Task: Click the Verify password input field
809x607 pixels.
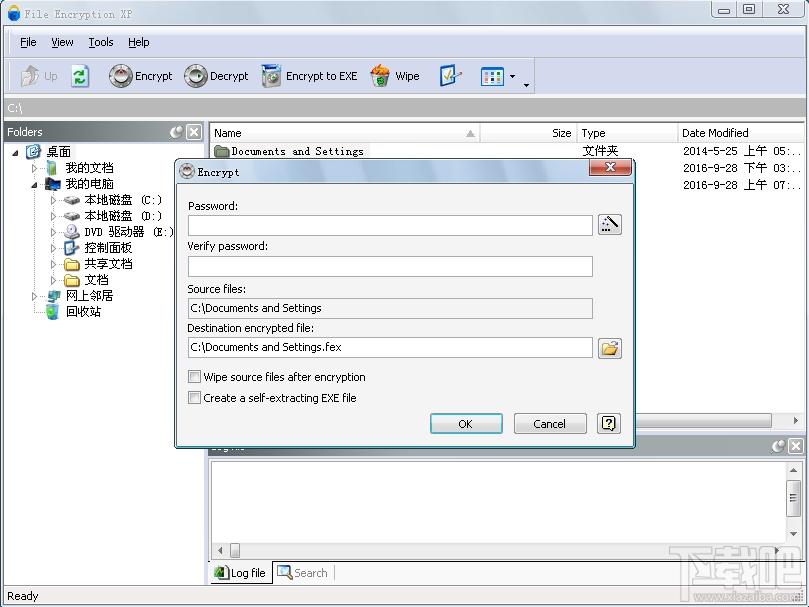Action: tap(390, 266)
